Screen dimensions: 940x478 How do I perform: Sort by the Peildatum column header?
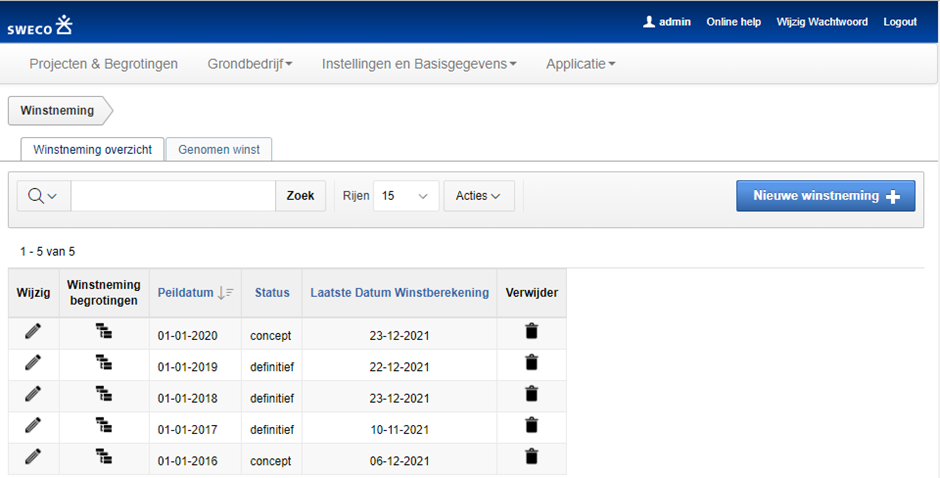coord(185,293)
